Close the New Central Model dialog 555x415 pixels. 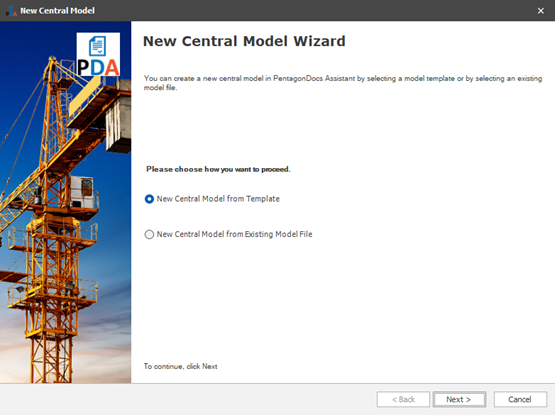pos(540,11)
